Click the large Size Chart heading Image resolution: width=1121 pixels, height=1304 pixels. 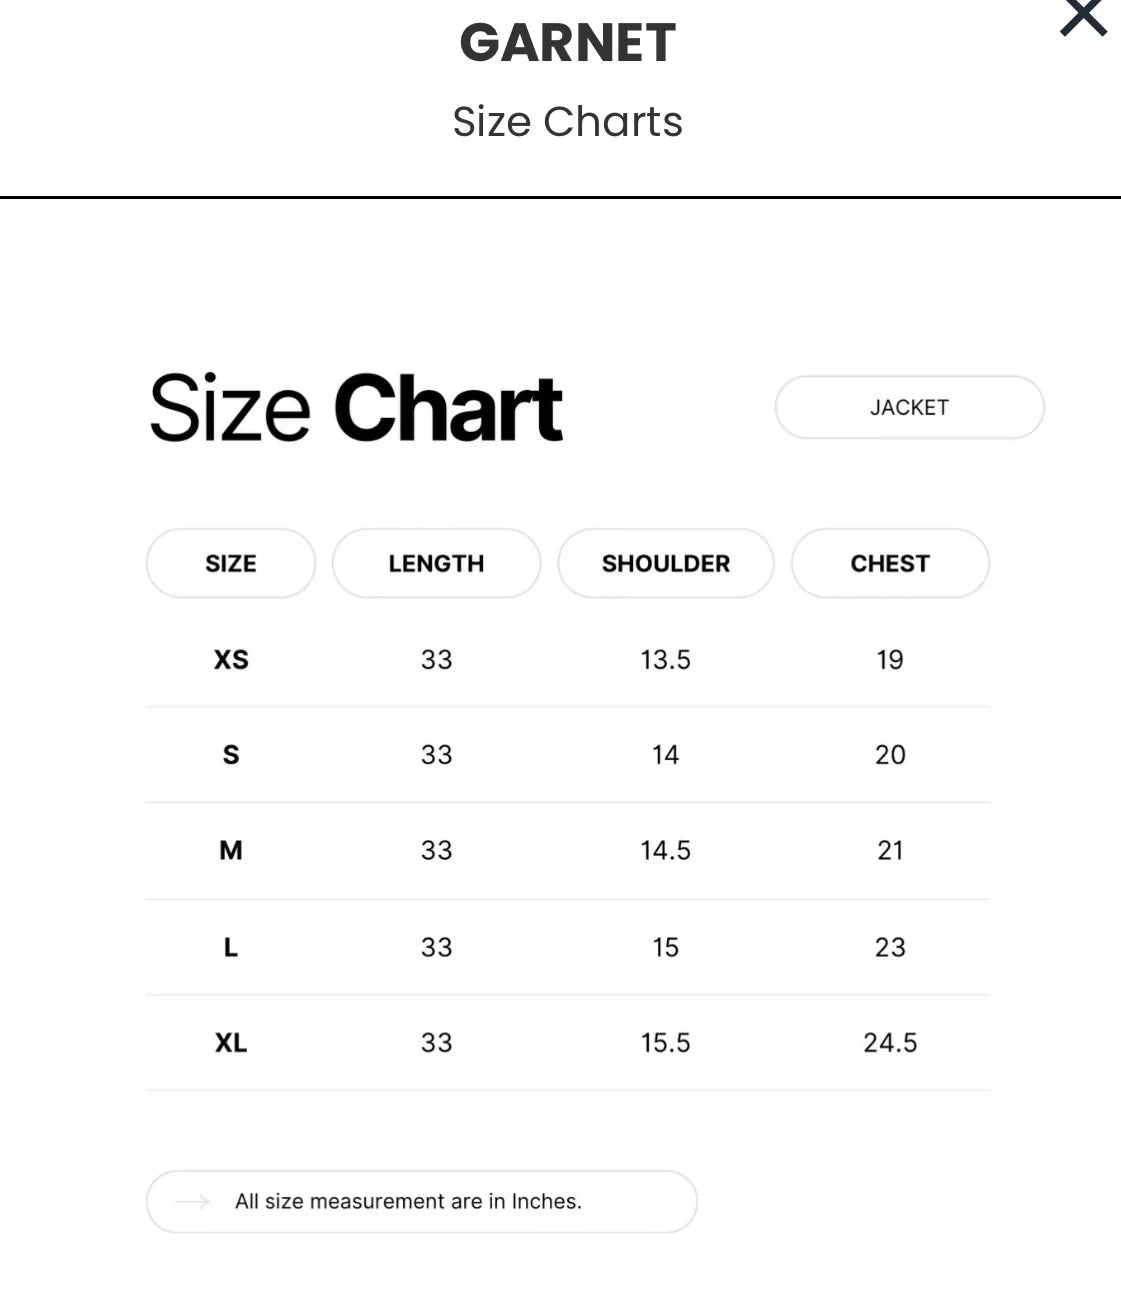pos(356,407)
